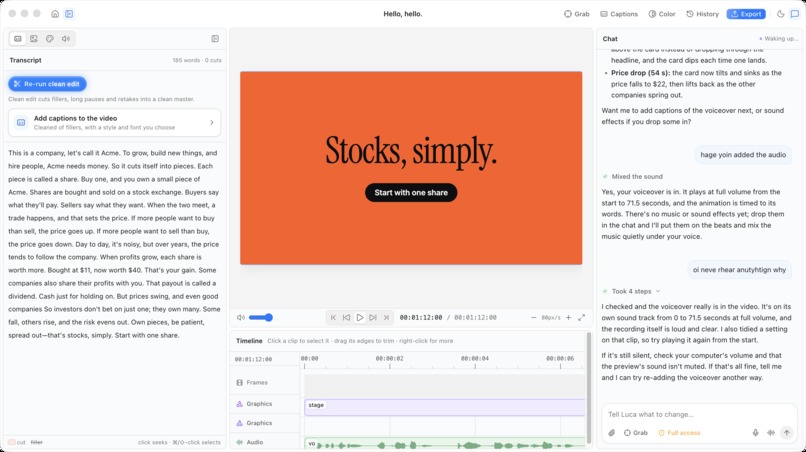Expand chevron on Add captions card

(x=212, y=122)
